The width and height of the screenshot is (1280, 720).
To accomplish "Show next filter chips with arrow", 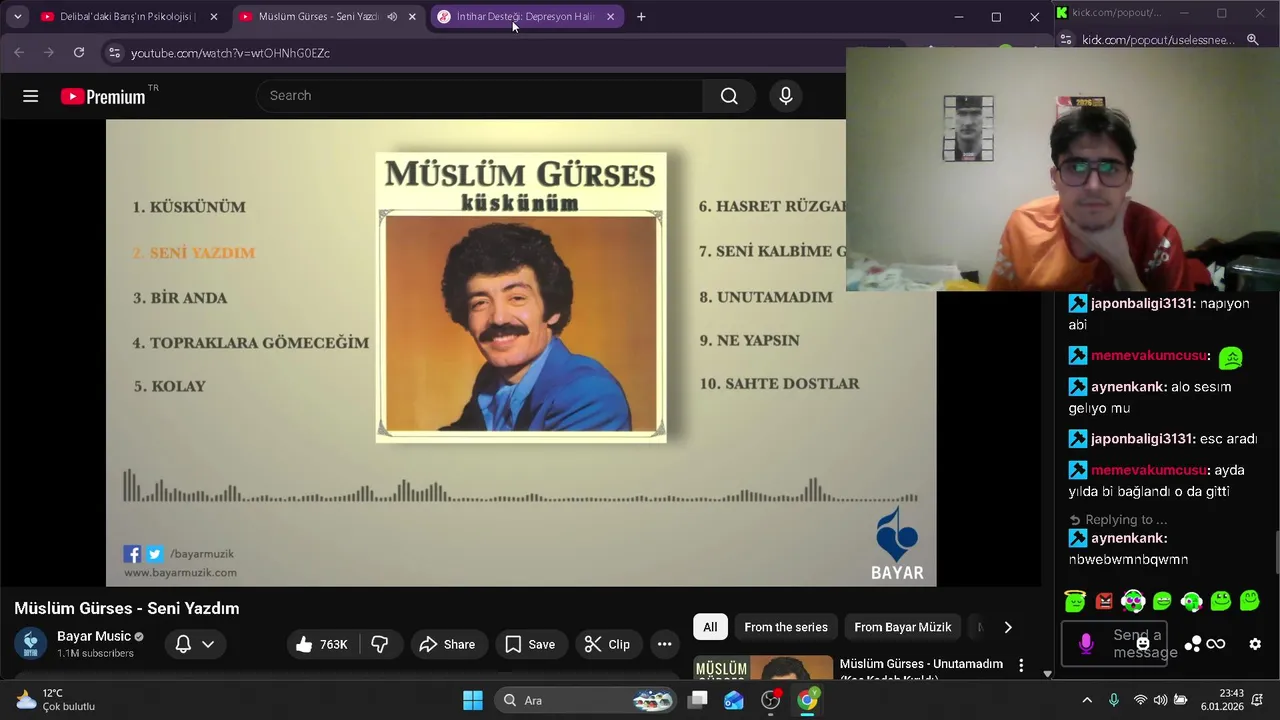I will coord(1008,627).
